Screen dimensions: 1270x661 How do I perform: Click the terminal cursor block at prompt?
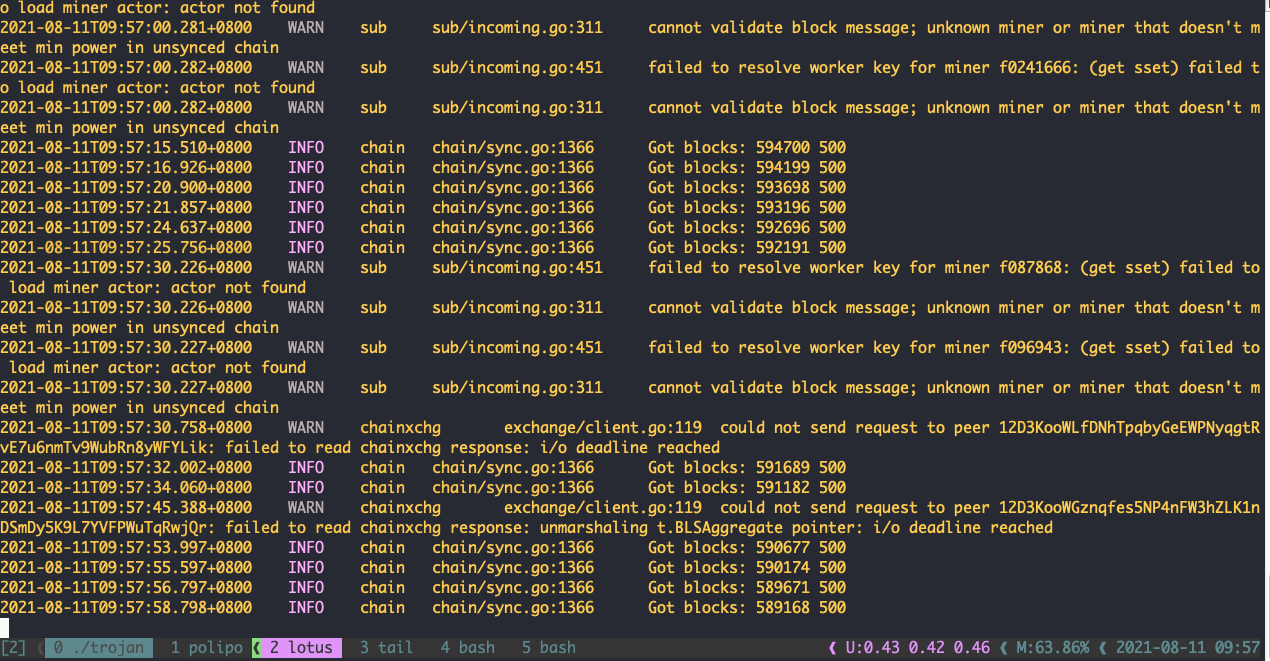pos(4,627)
